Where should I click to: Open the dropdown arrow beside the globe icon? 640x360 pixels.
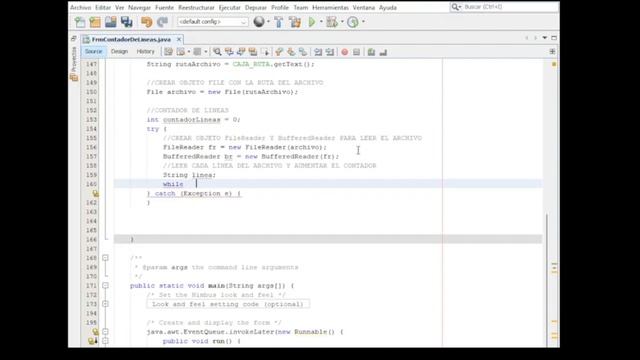tap(268, 22)
